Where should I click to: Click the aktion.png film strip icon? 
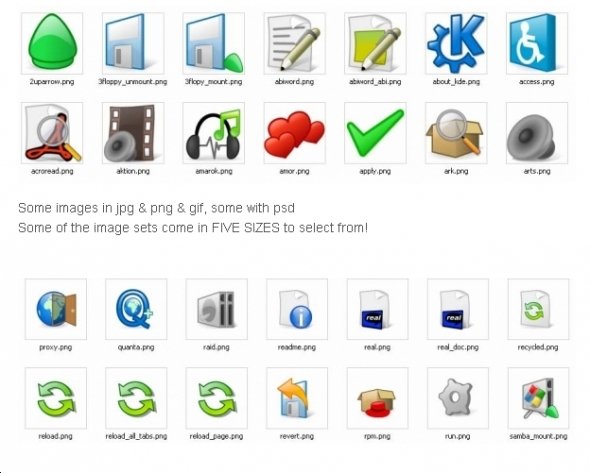tap(133, 133)
